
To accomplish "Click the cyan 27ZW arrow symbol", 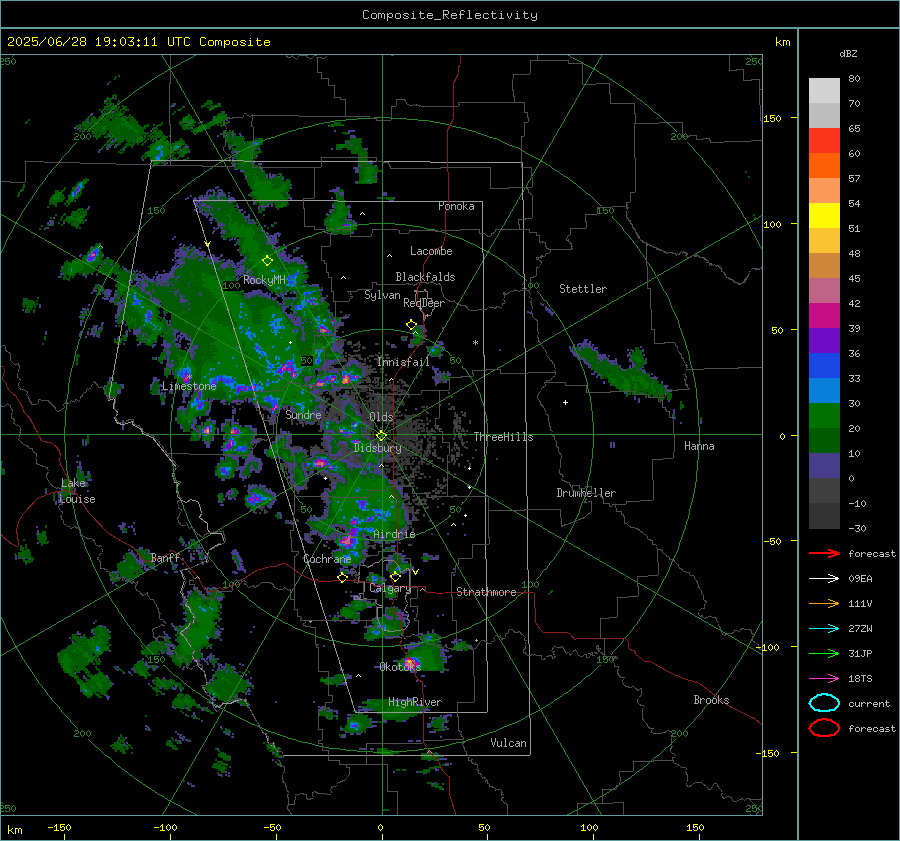I will click(x=824, y=629).
